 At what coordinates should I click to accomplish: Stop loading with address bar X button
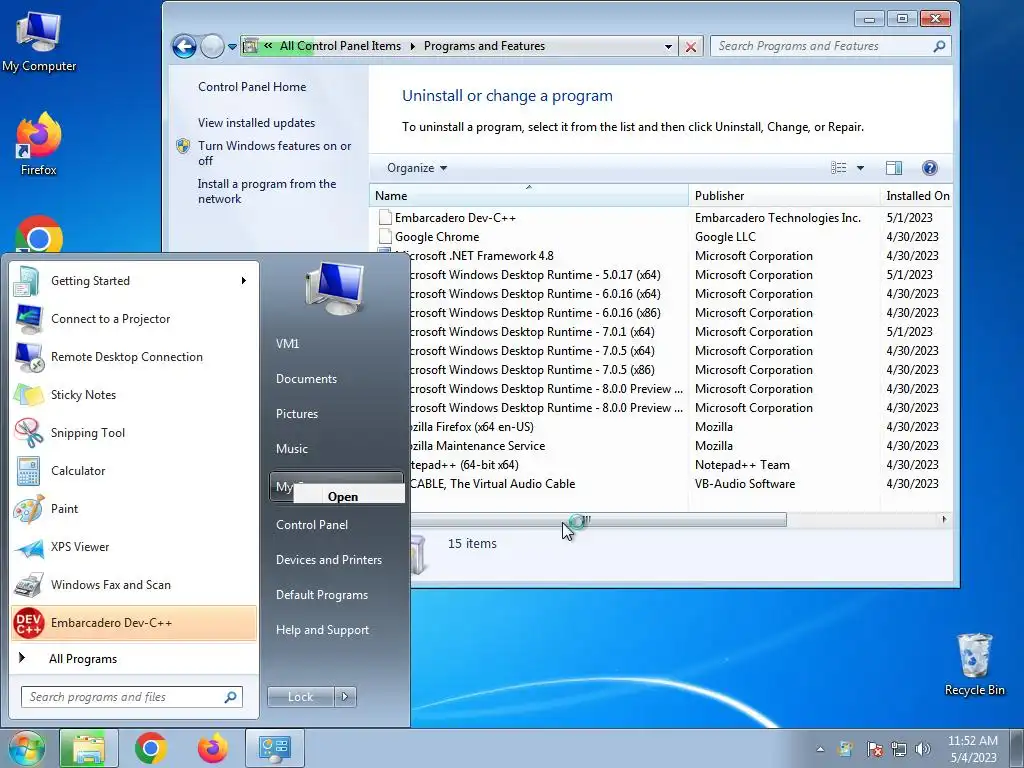(x=690, y=46)
